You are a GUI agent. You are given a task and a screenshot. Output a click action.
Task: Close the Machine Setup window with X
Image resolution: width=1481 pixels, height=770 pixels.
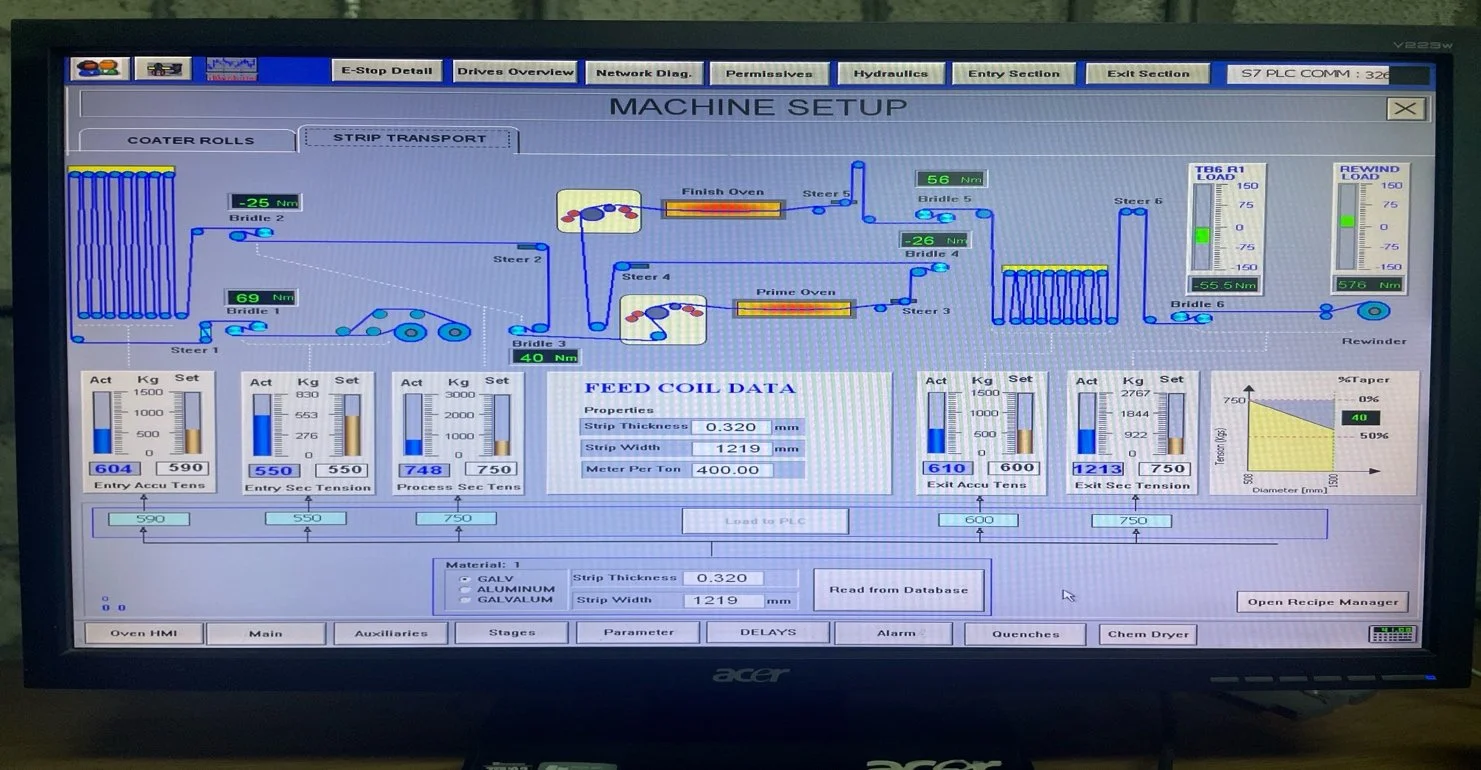pyautogui.click(x=1405, y=108)
